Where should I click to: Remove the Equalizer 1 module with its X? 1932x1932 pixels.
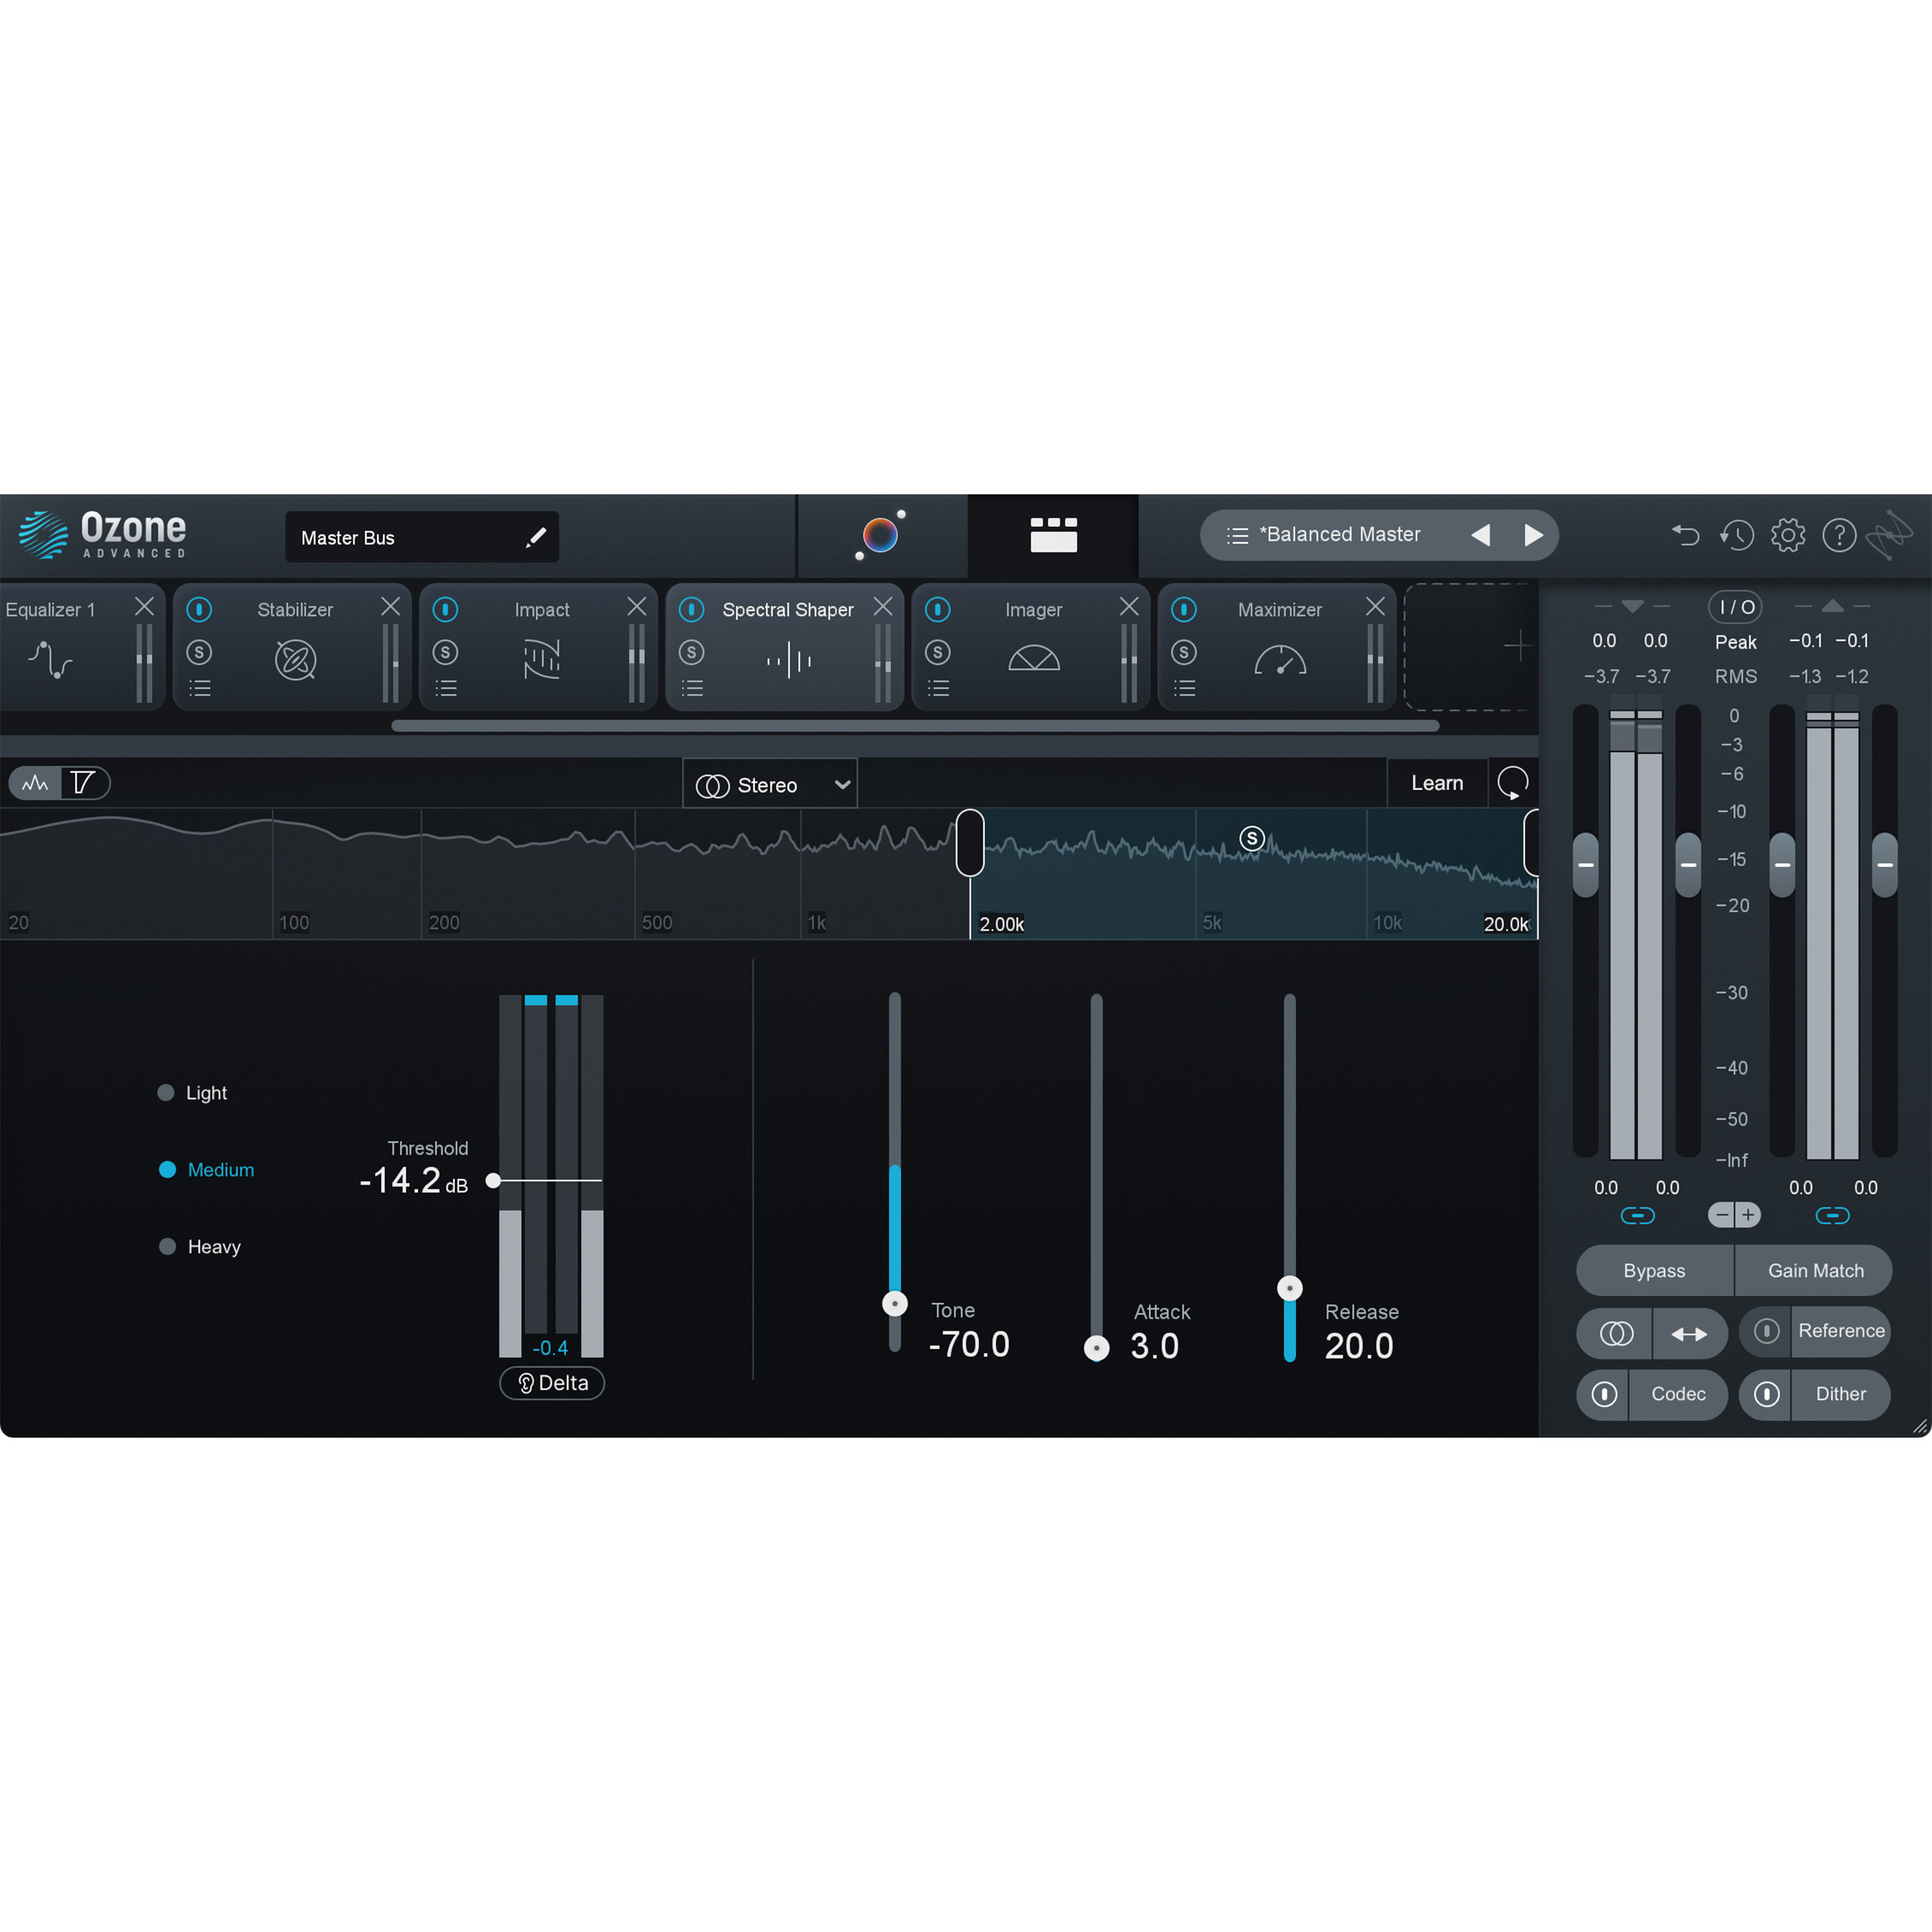(x=144, y=606)
